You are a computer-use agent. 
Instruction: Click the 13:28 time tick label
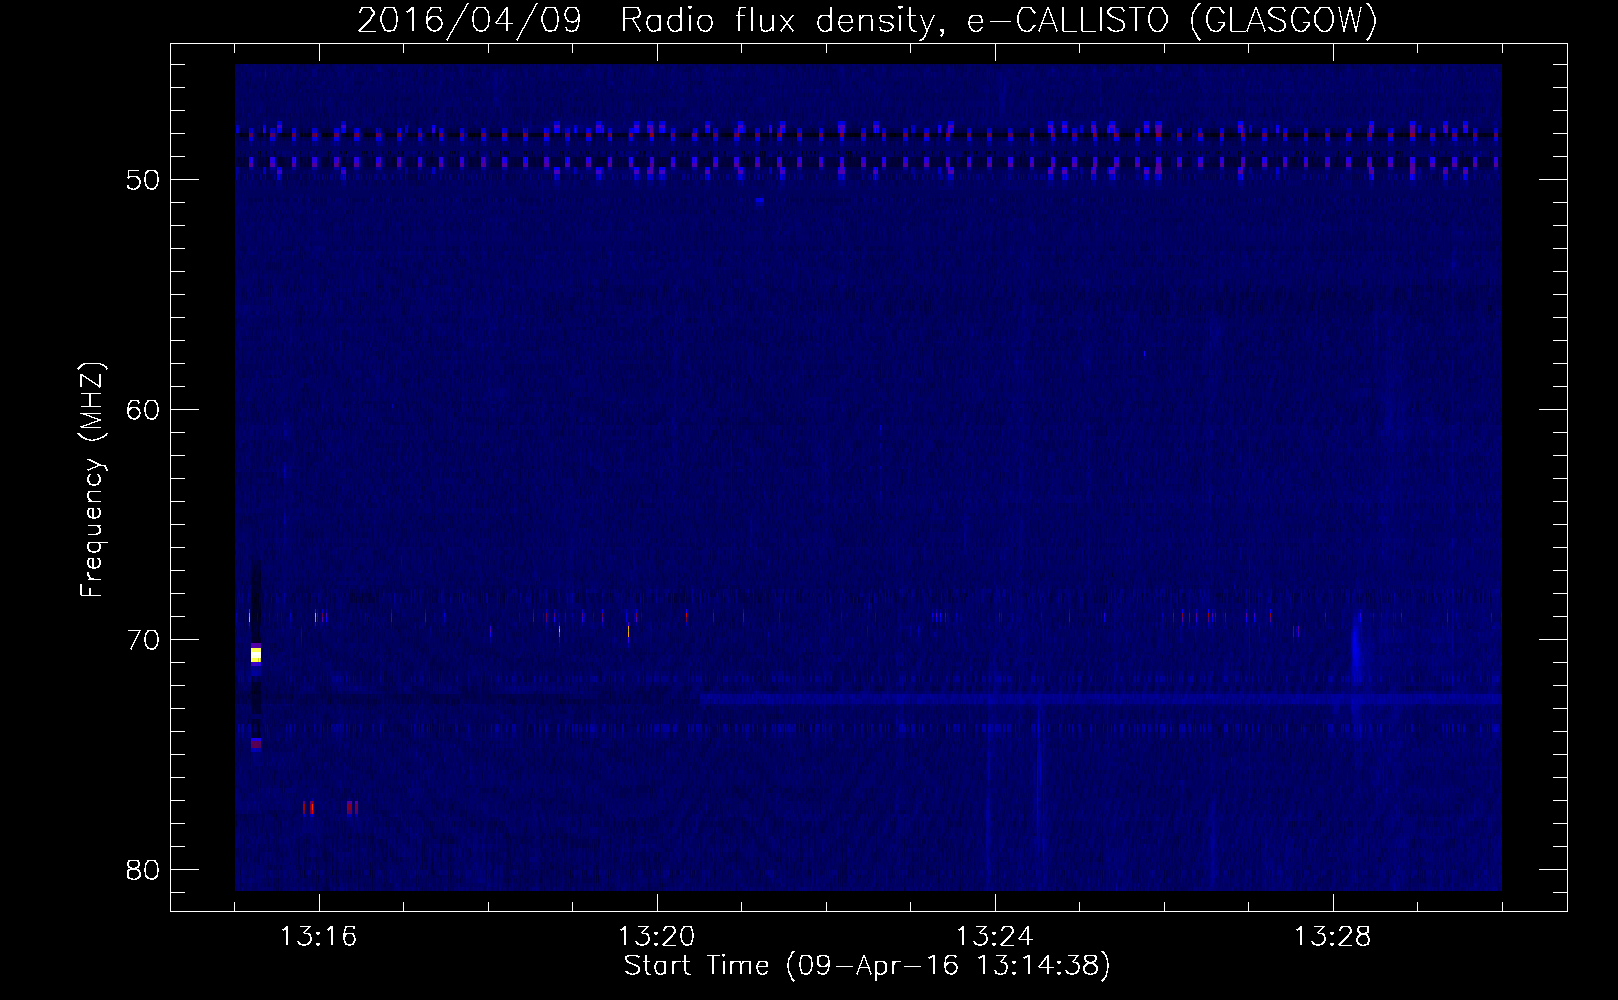point(1333,937)
